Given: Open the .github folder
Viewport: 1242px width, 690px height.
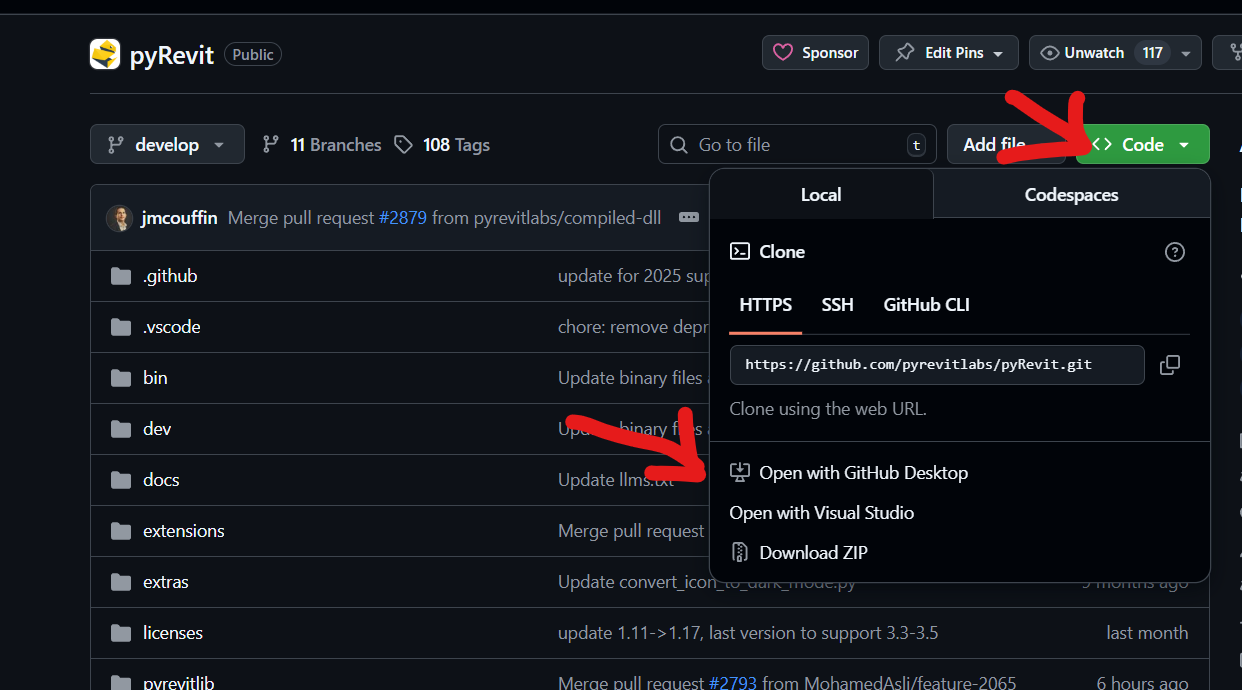Looking at the screenshot, I should (170, 276).
